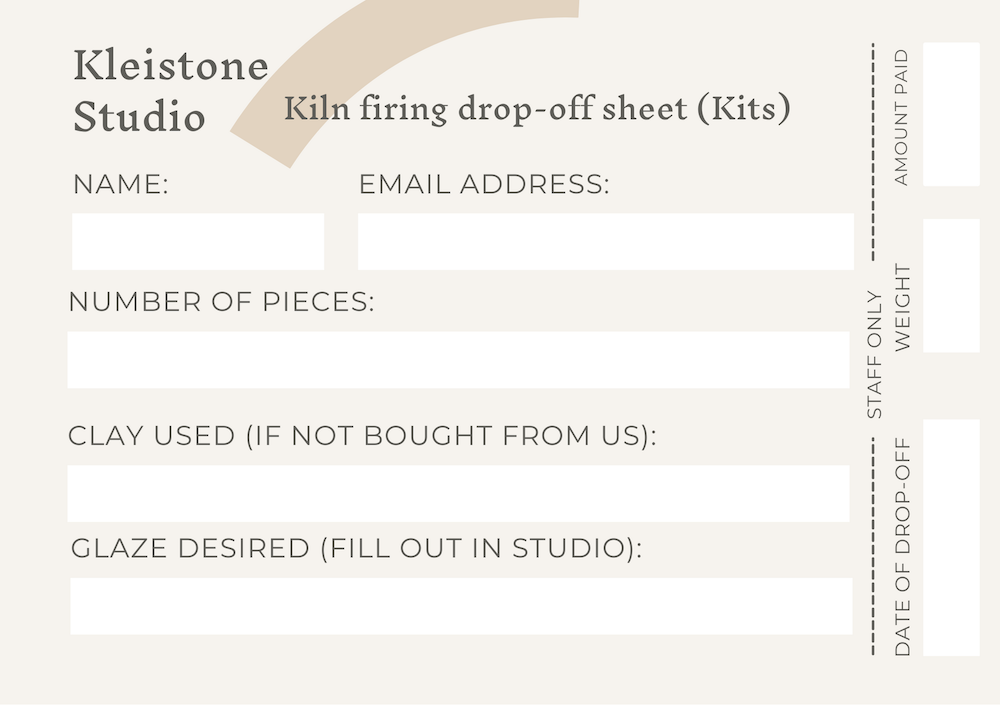Click the DATE OF DROP-OFF vertical label

coord(903,546)
